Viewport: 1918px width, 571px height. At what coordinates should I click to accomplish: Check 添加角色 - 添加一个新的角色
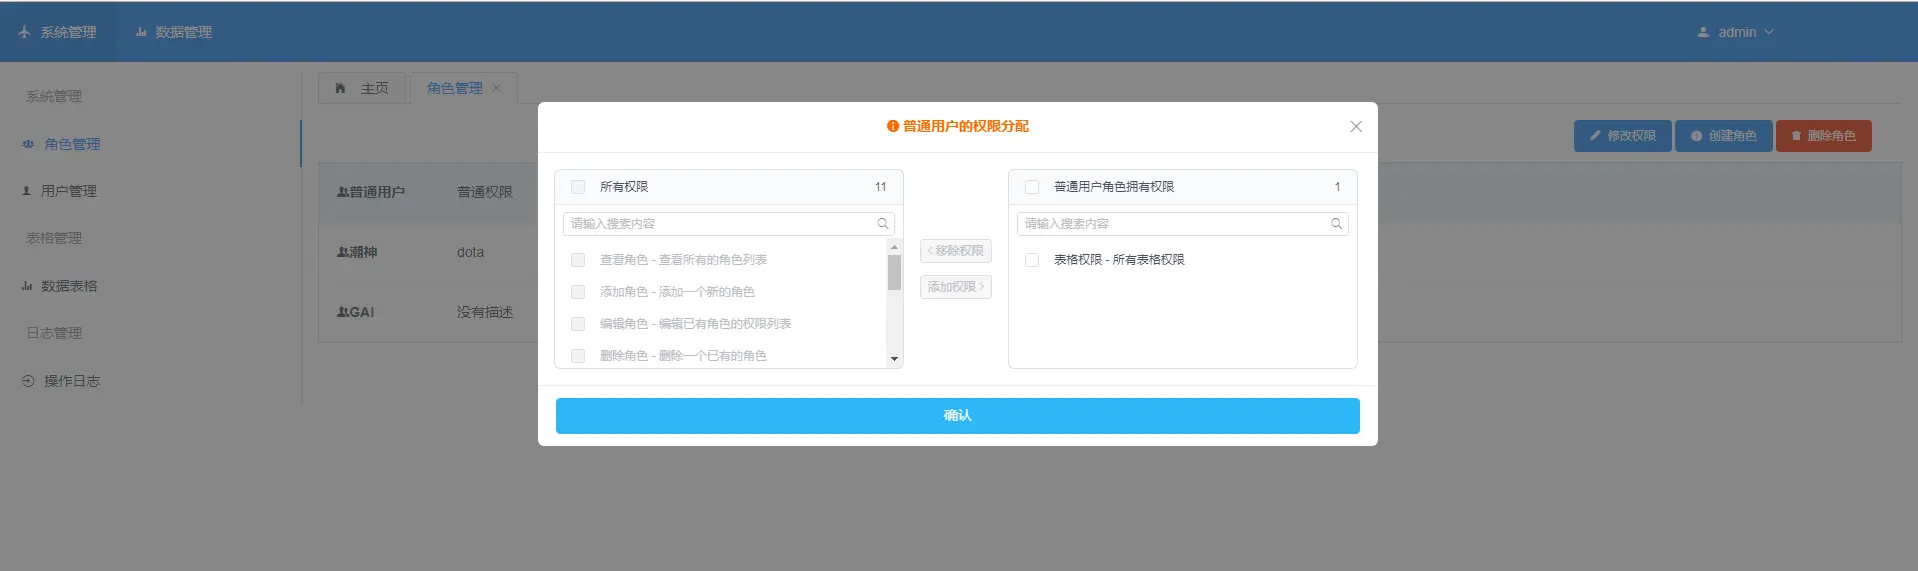pos(578,292)
